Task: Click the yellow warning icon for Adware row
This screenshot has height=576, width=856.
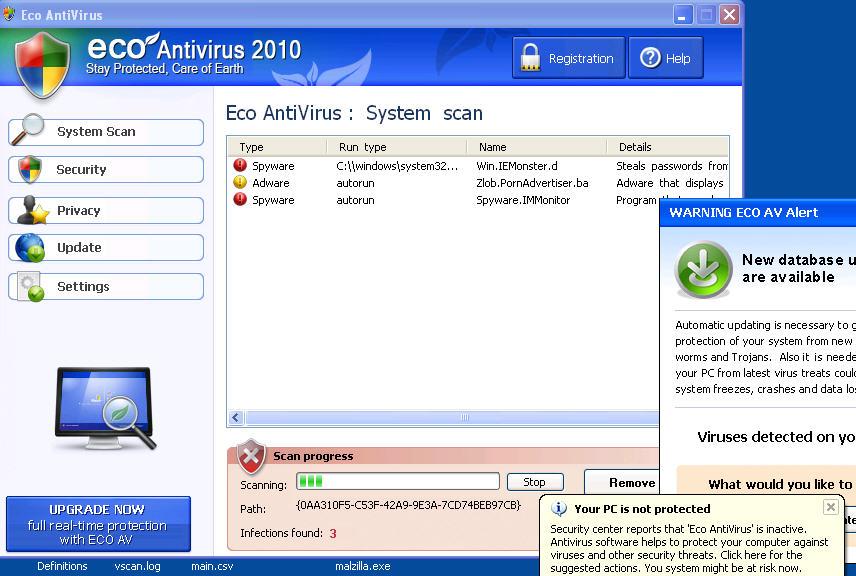Action: pos(240,182)
